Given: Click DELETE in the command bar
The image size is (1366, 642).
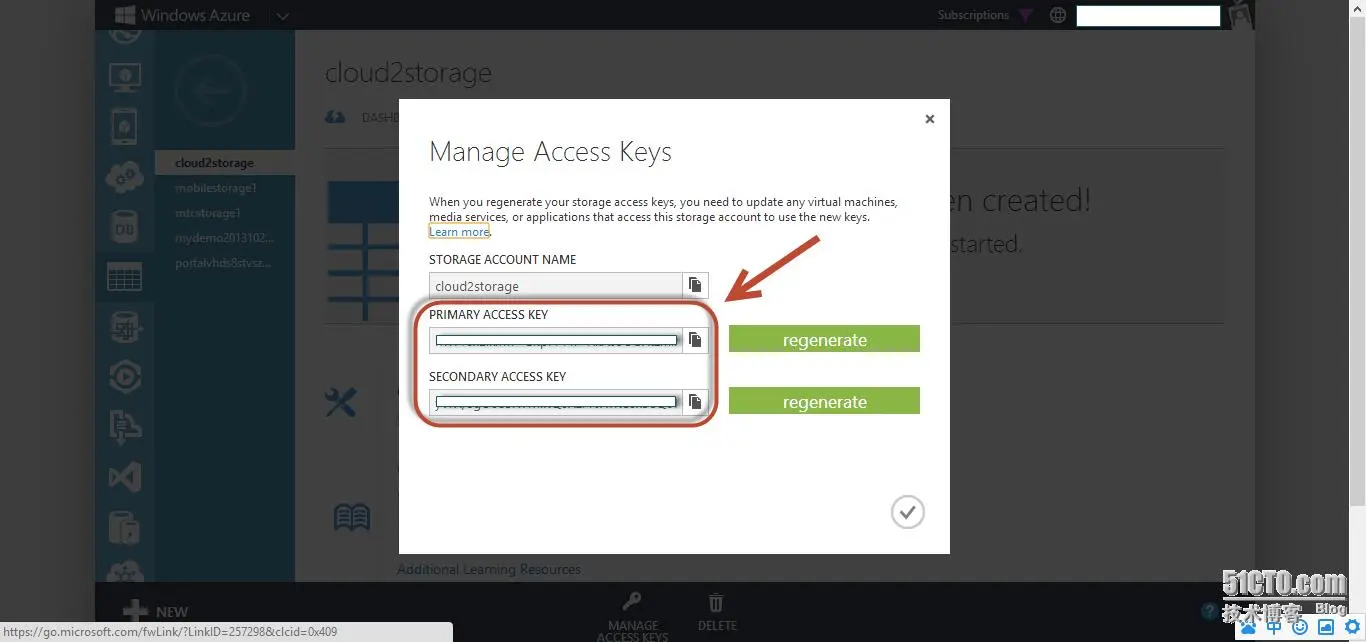Looking at the screenshot, I should point(716,612).
